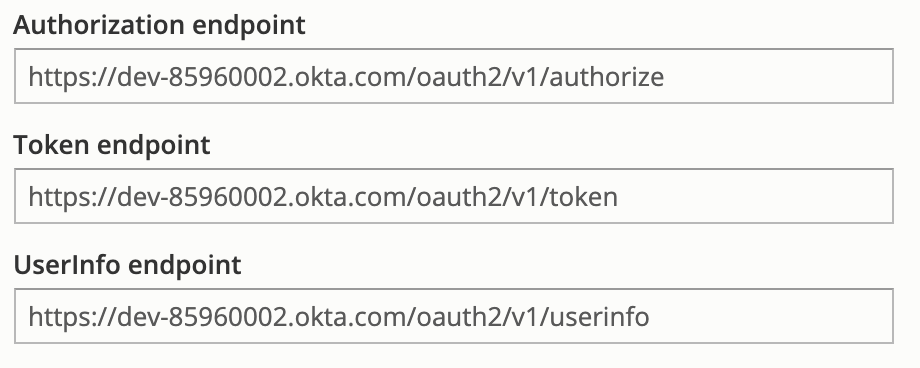Click 'okta.com' in the Token endpoint URL

pyautogui.click(x=349, y=197)
